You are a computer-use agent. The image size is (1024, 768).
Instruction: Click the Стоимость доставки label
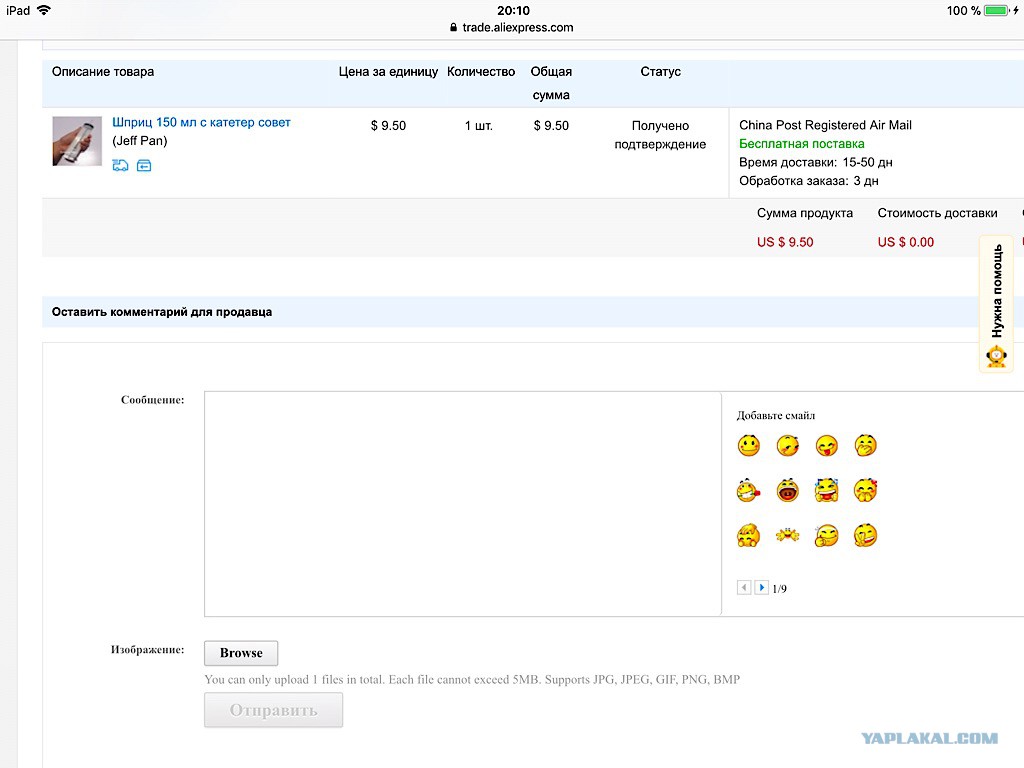click(x=937, y=213)
